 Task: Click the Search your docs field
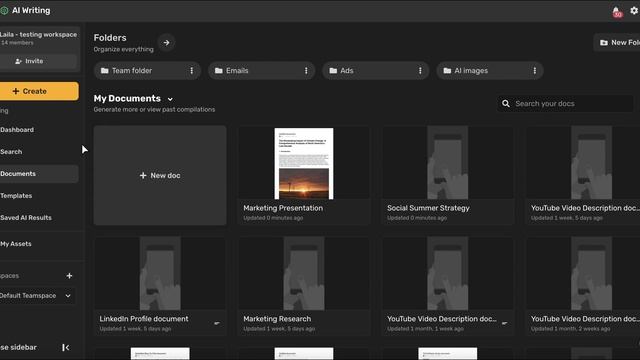565,104
